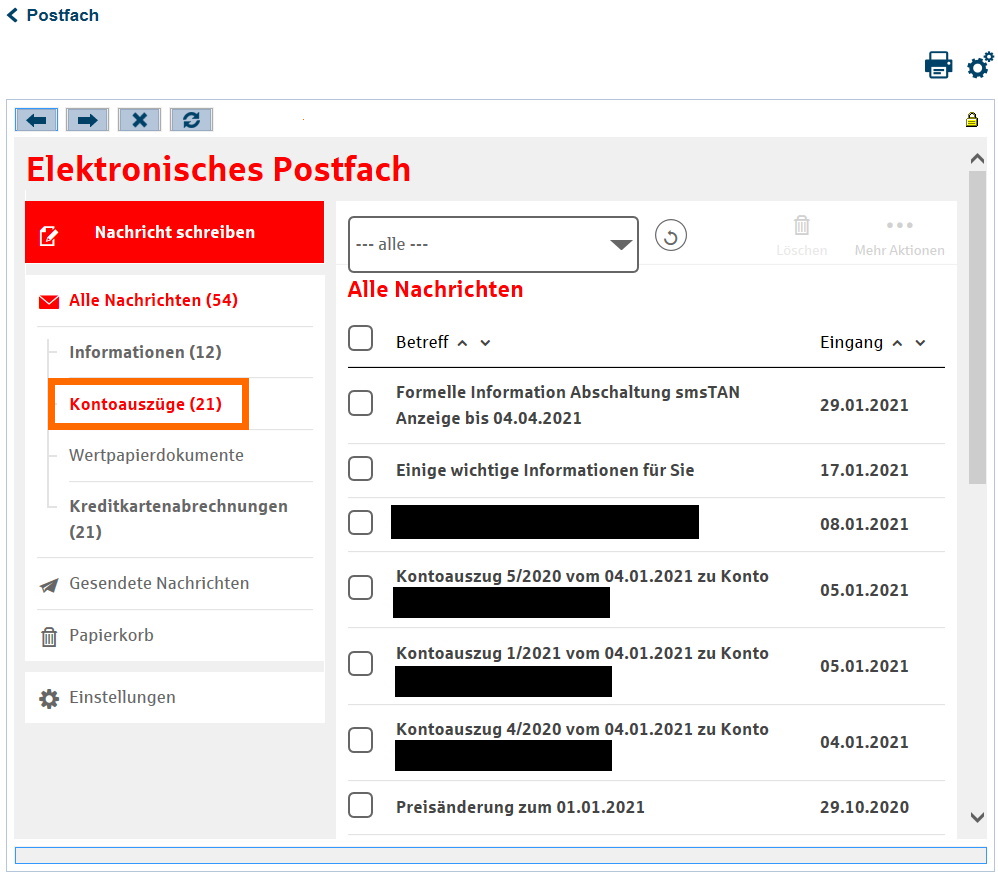Click the printer icon
The height and width of the screenshot is (874, 998).
938,66
